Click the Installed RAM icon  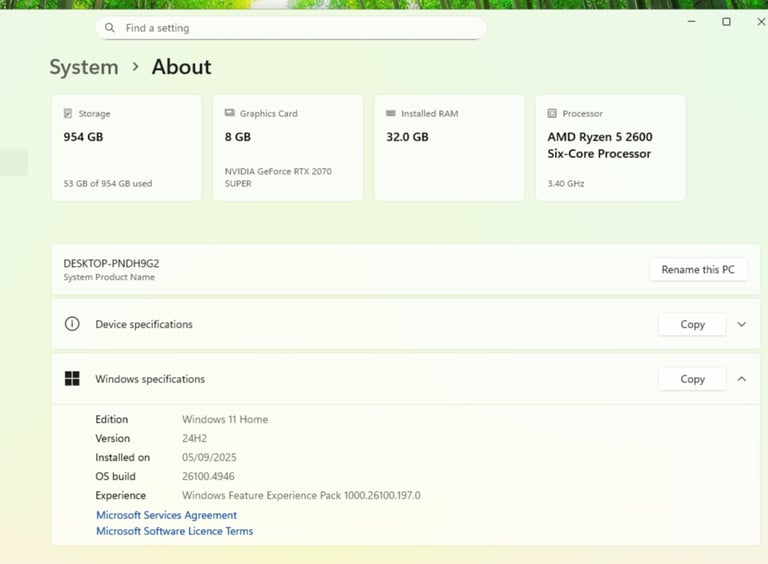[390, 113]
